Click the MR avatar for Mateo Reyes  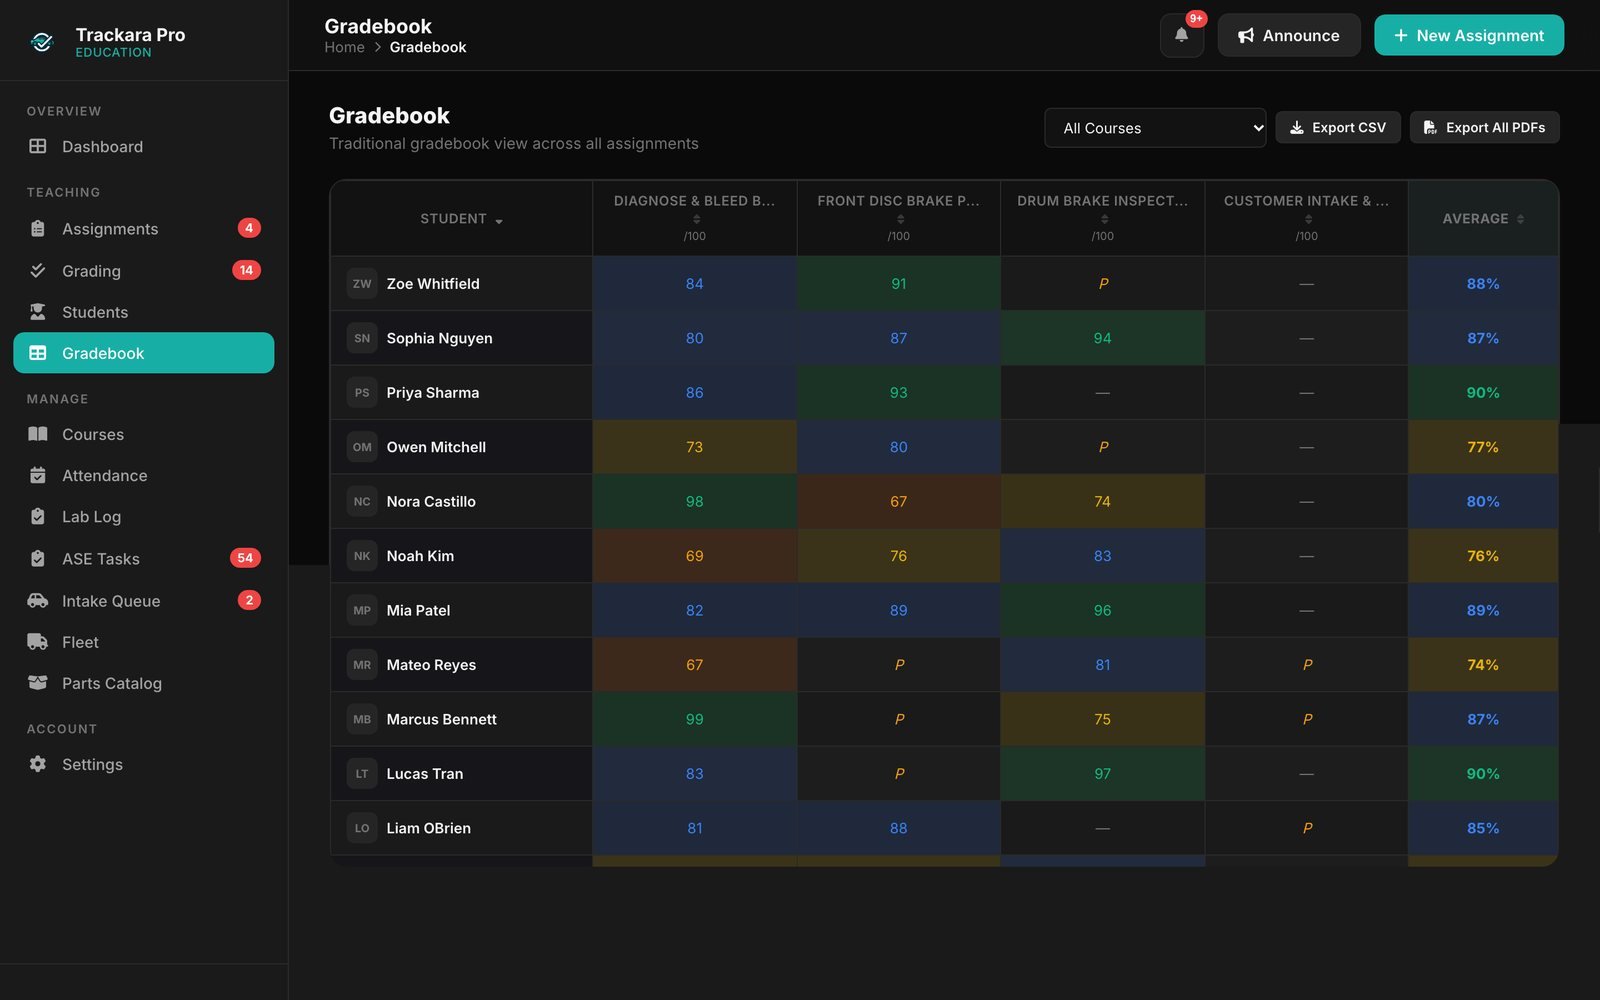click(x=362, y=665)
